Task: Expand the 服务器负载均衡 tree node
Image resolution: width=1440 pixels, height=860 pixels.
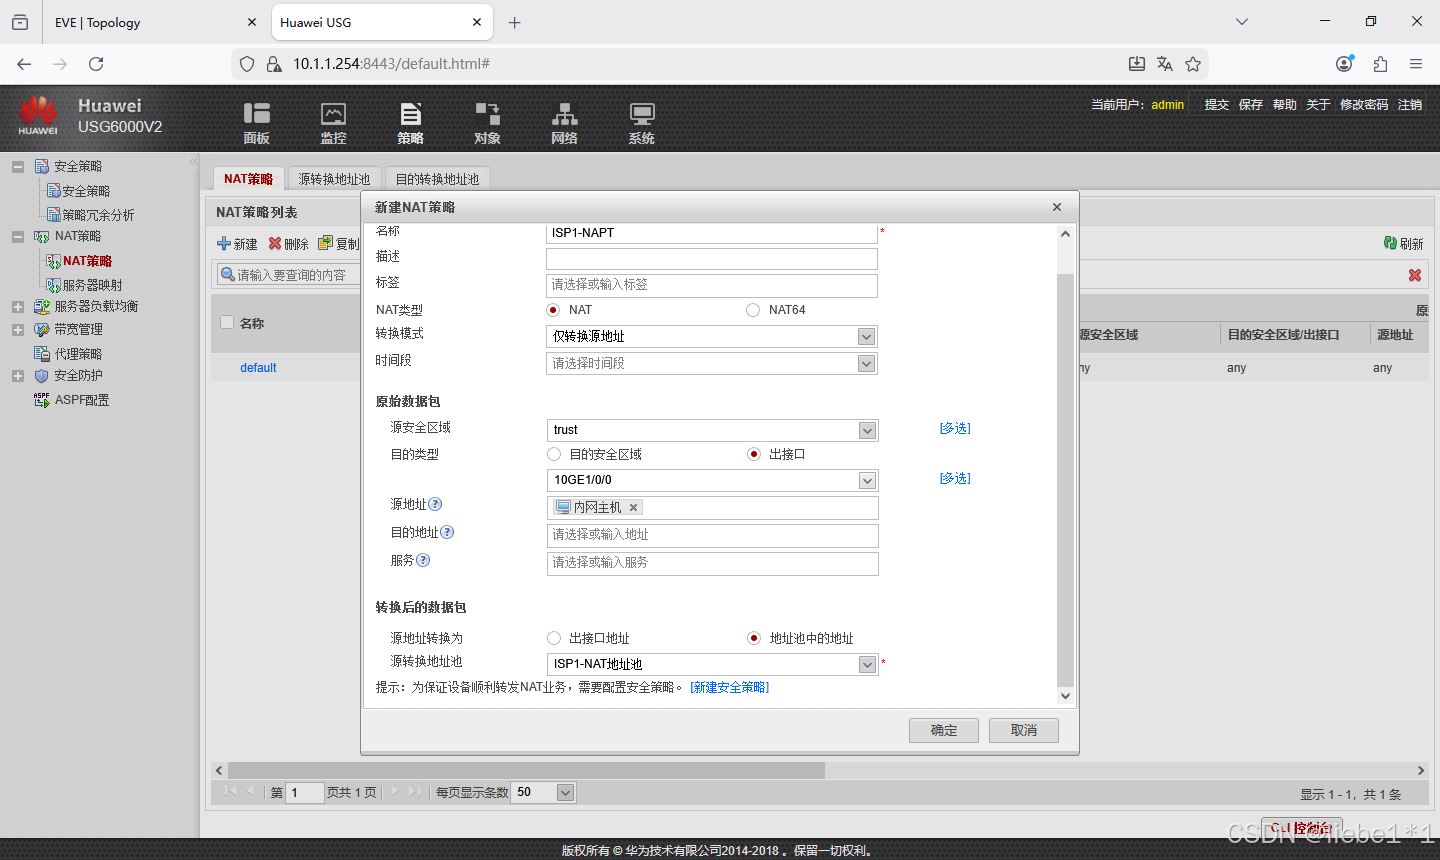Action: tap(18, 307)
